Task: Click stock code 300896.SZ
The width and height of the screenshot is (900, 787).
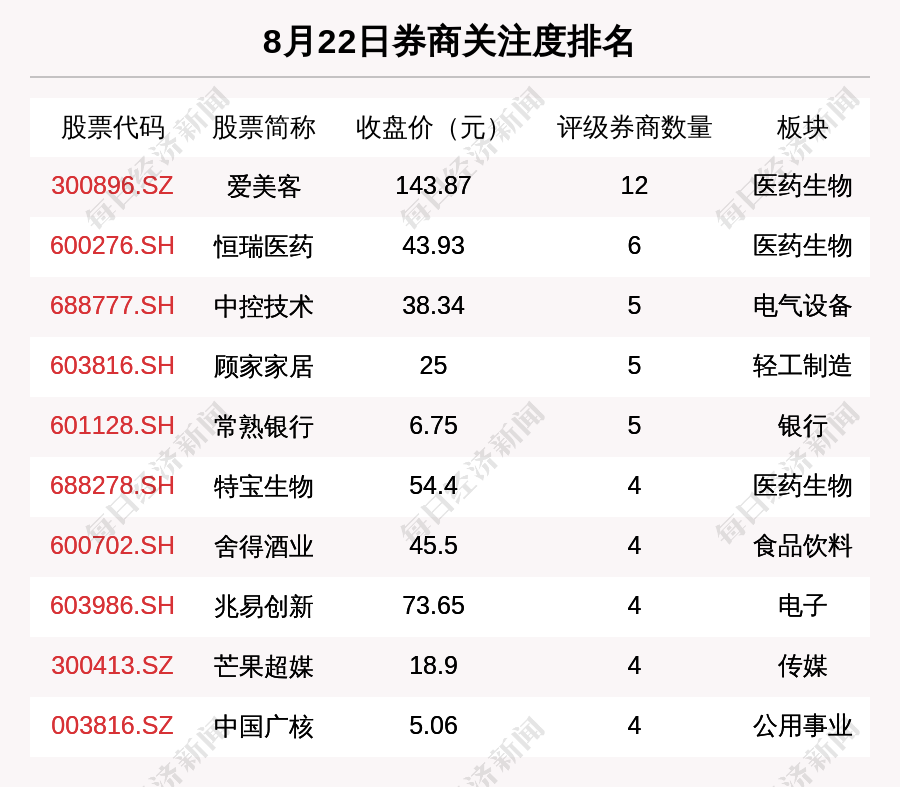Action: coord(112,186)
